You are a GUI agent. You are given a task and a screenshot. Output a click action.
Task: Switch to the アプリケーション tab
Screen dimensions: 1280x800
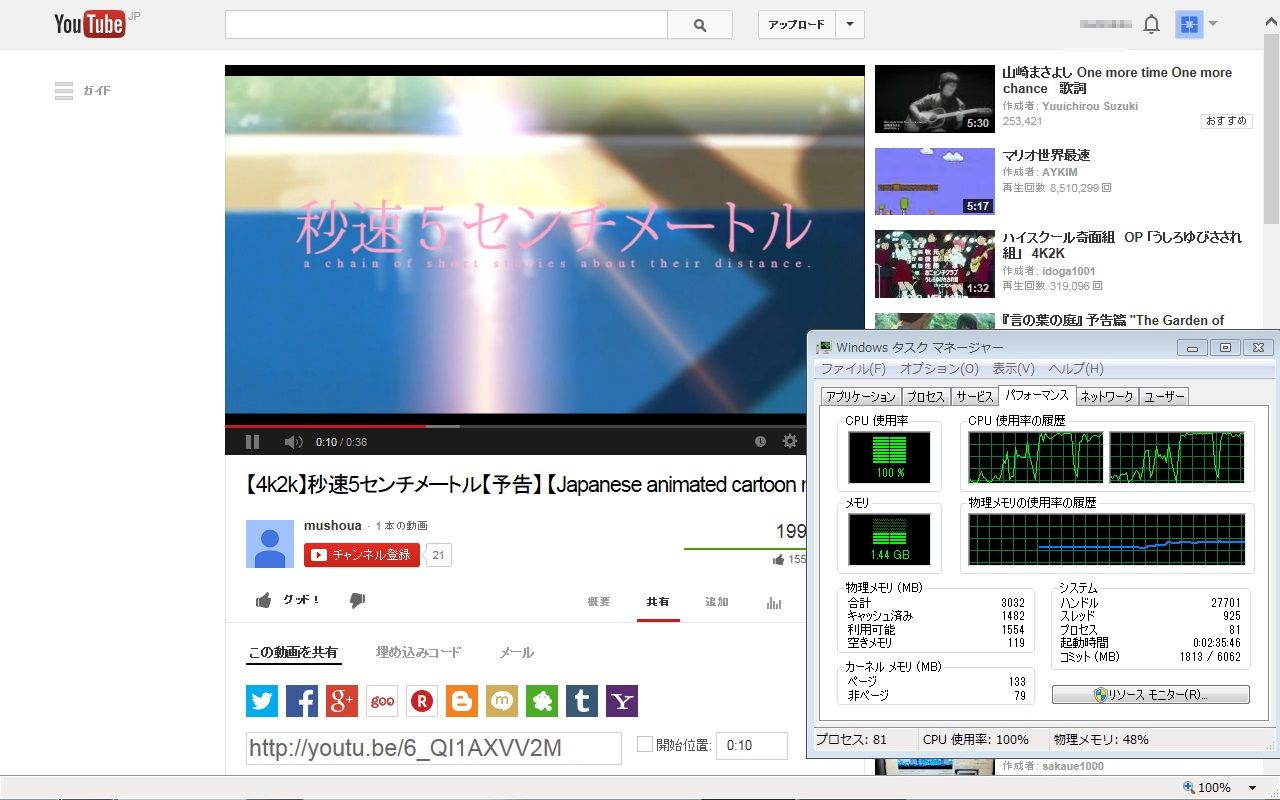click(860, 397)
